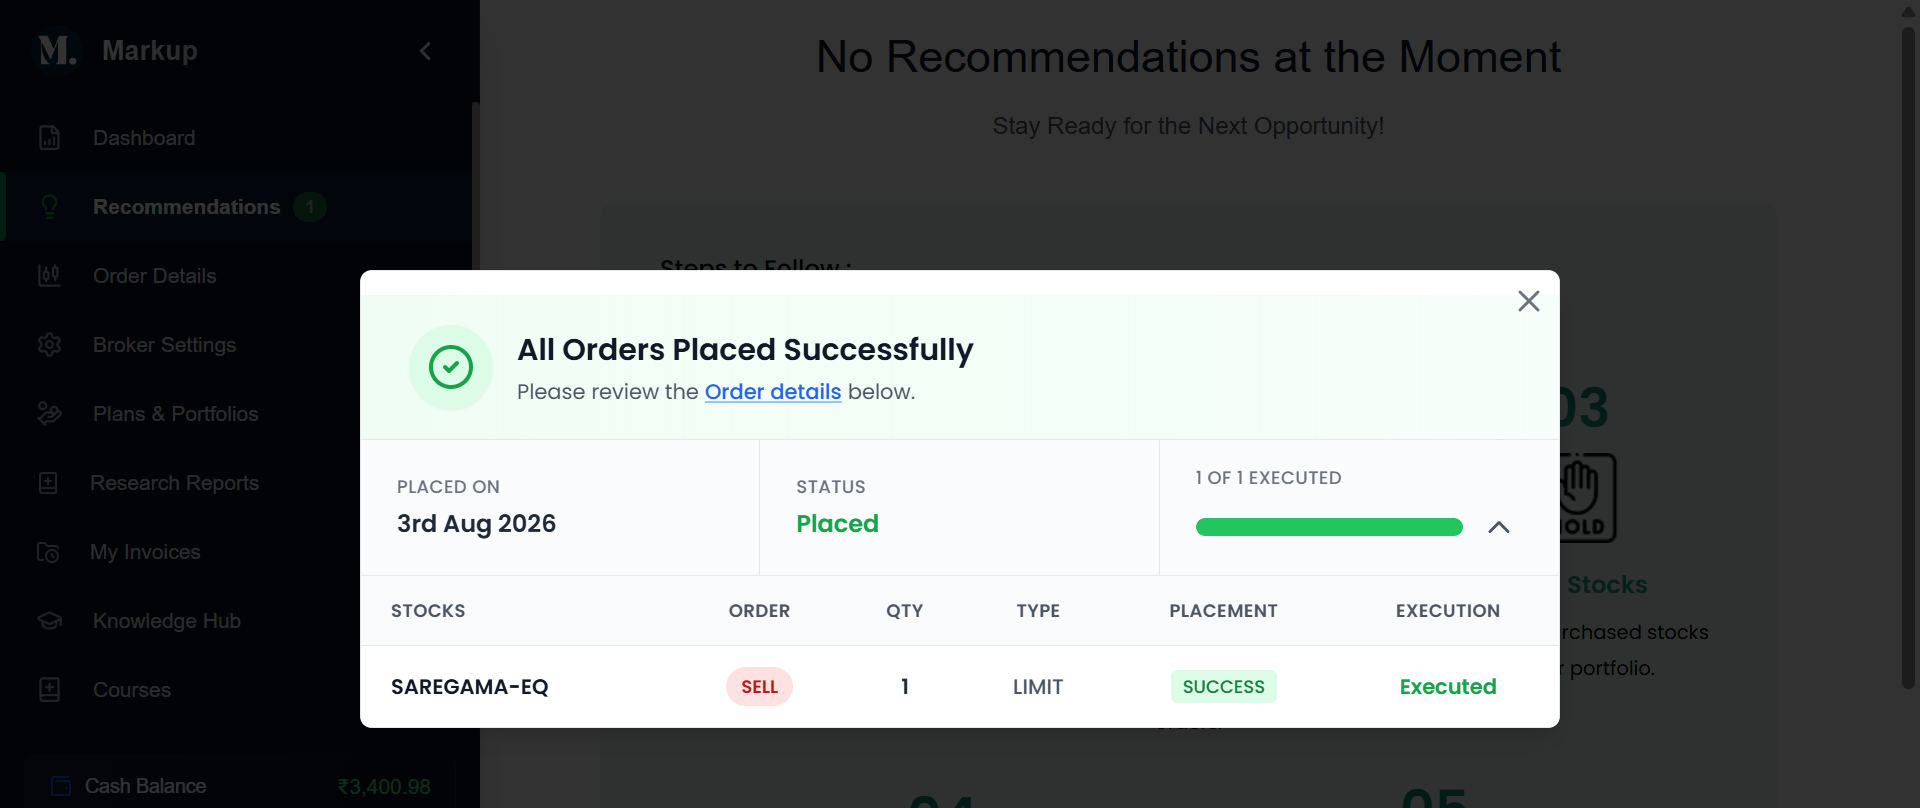Close the orders placed dialog
The image size is (1920, 808).
(1528, 301)
